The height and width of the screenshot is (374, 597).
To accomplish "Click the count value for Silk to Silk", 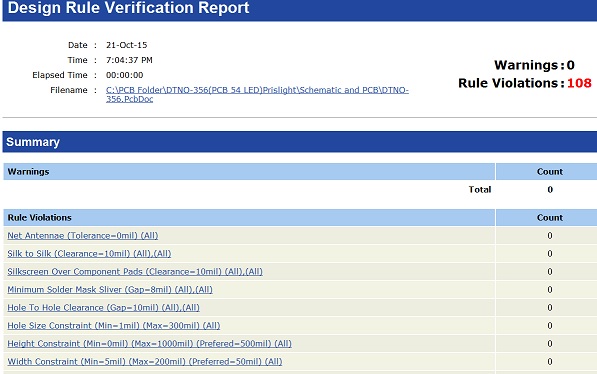I will point(550,254).
